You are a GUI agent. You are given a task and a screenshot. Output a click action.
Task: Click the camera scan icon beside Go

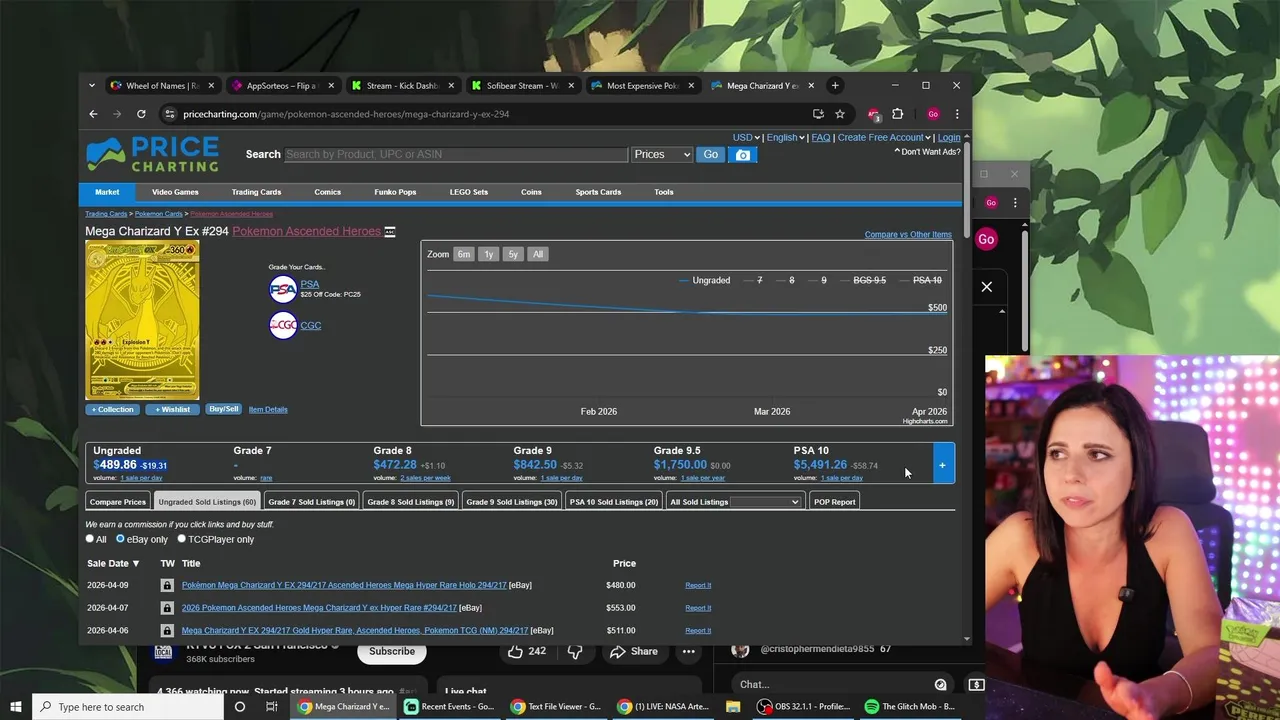tap(743, 155)
